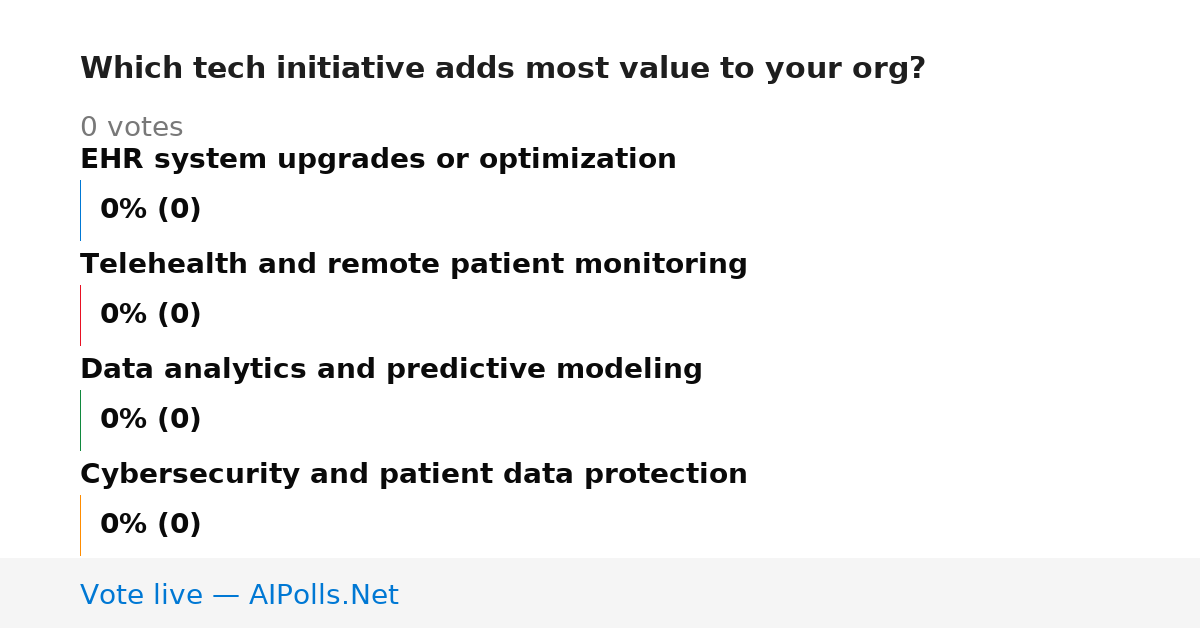Viewport: 1200px width, 628px height.
Task: Click the 0 votes total count
Action: pyautogui.click(x=132, y=128)
